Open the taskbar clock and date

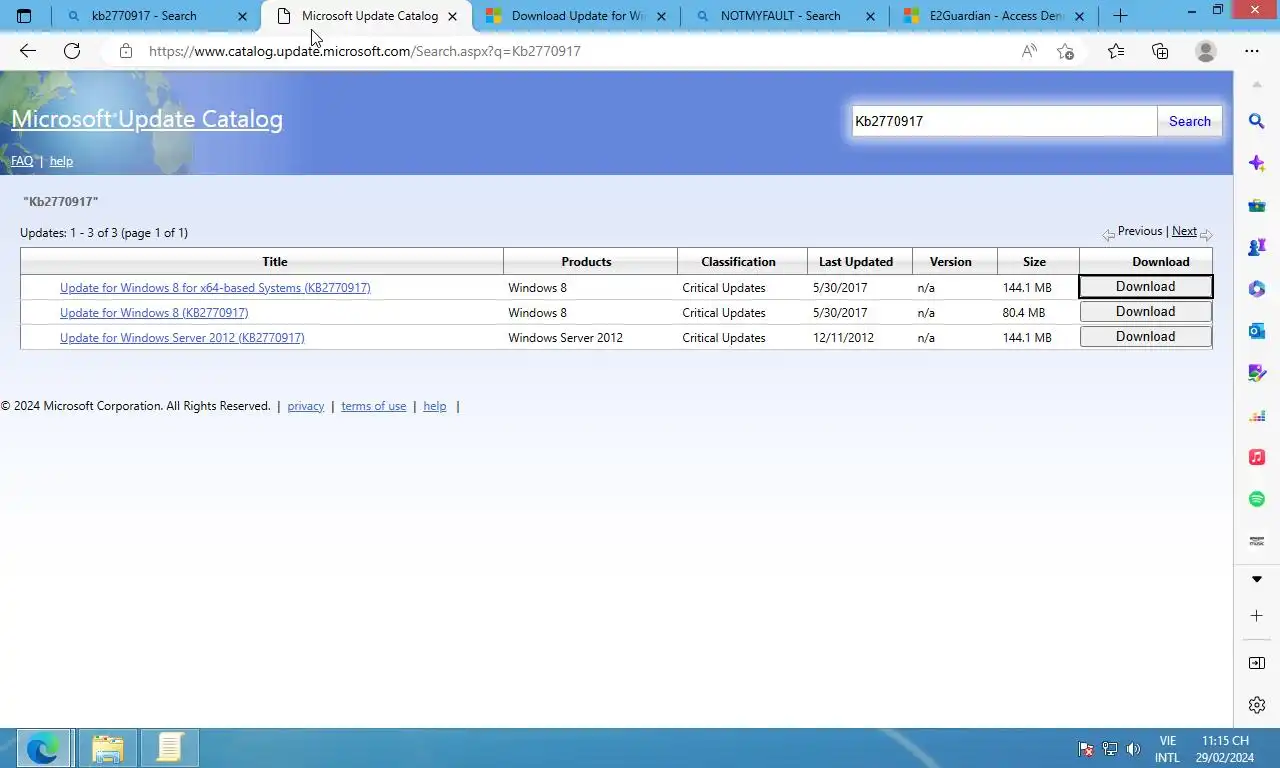1226,749
